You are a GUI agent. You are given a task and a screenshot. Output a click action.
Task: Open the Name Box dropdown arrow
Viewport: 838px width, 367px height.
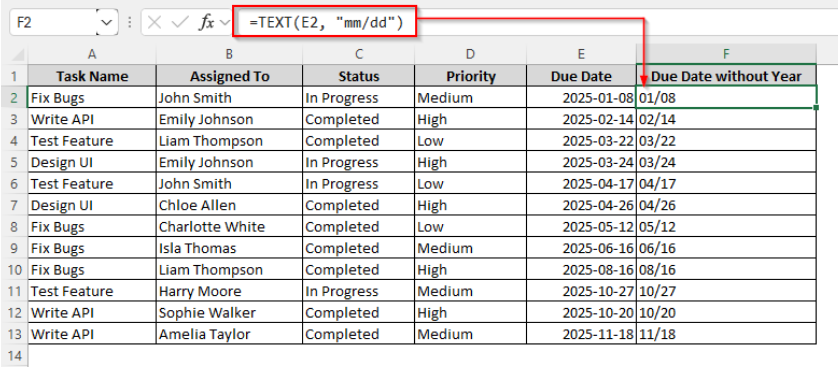click(x=107, y=22)
